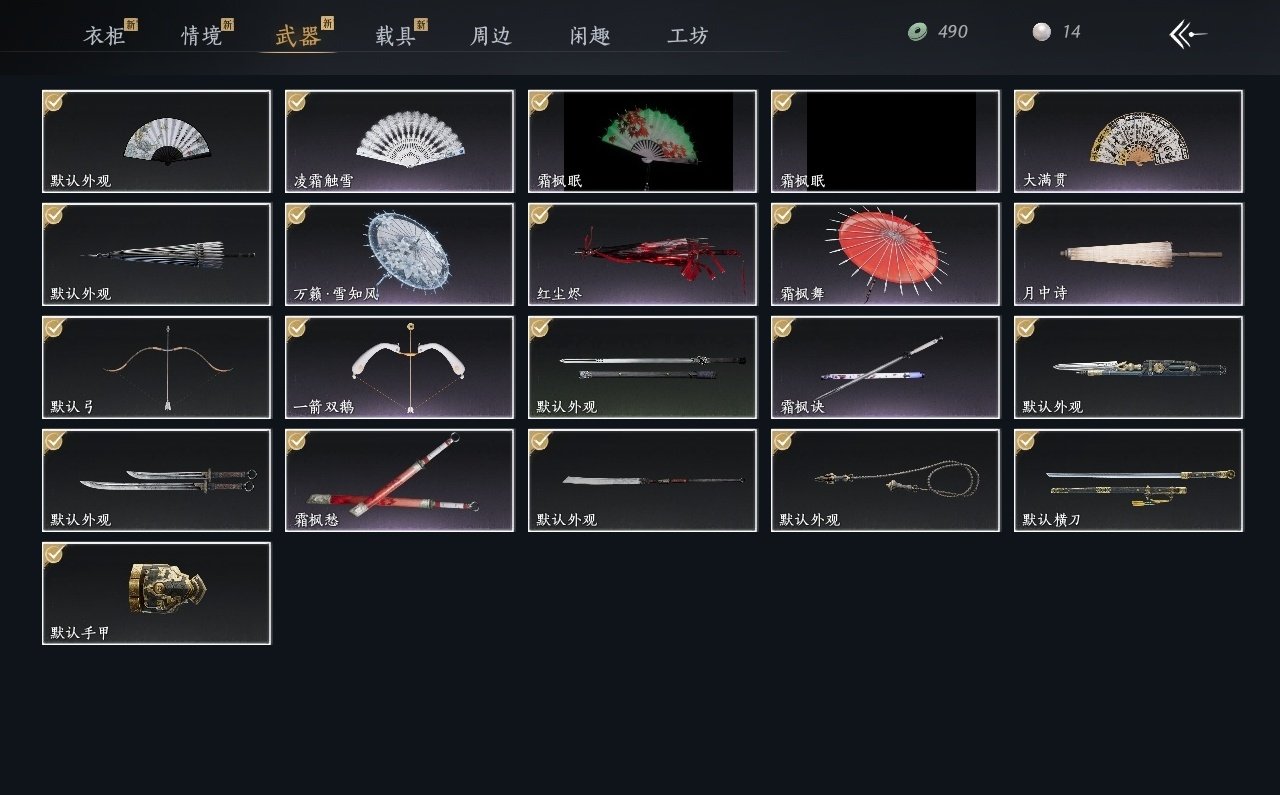Select the 一箭双鹅 bow skin
Screen dimensions: 1280x795
(399, 367)
